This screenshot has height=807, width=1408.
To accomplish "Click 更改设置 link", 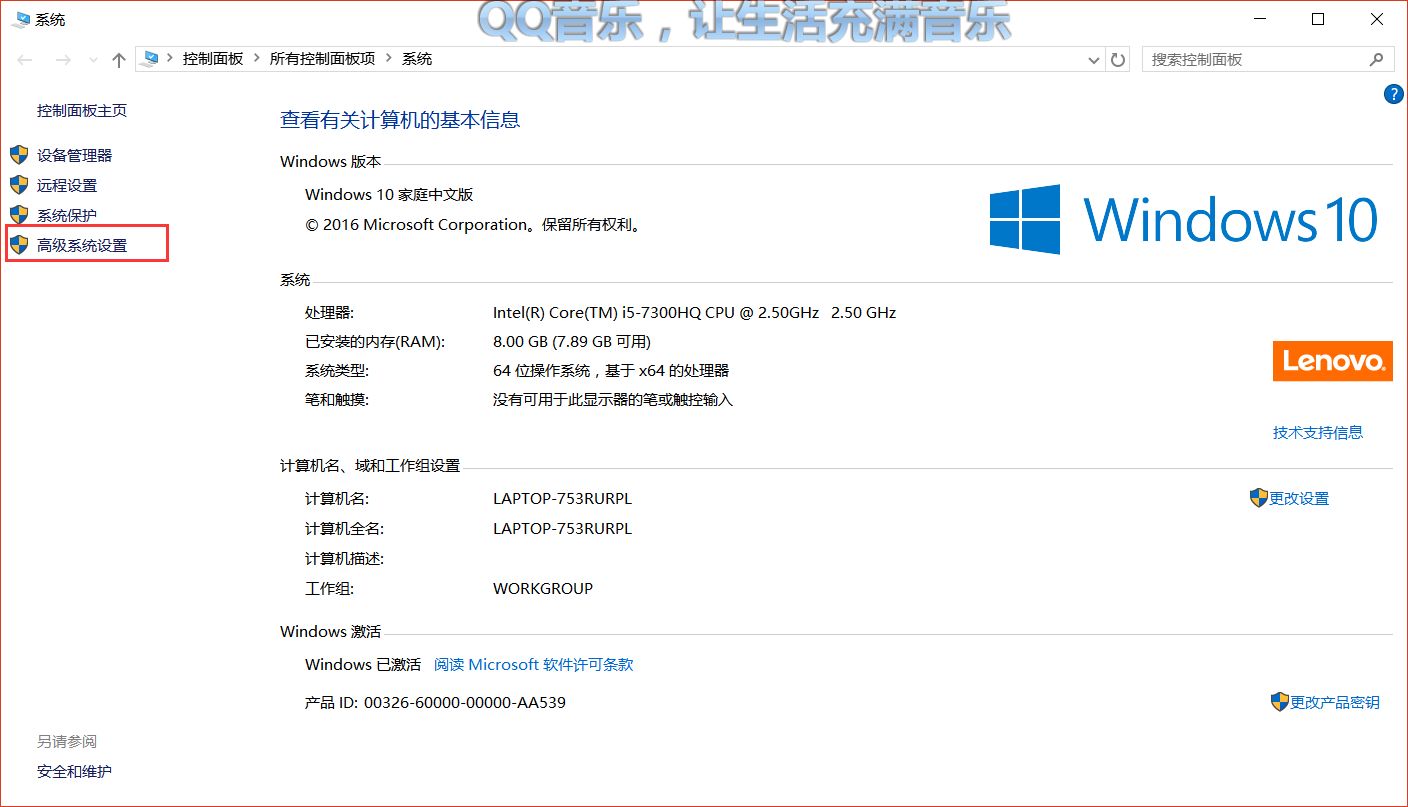I will pyautogui.click(x=1299, y=499).
